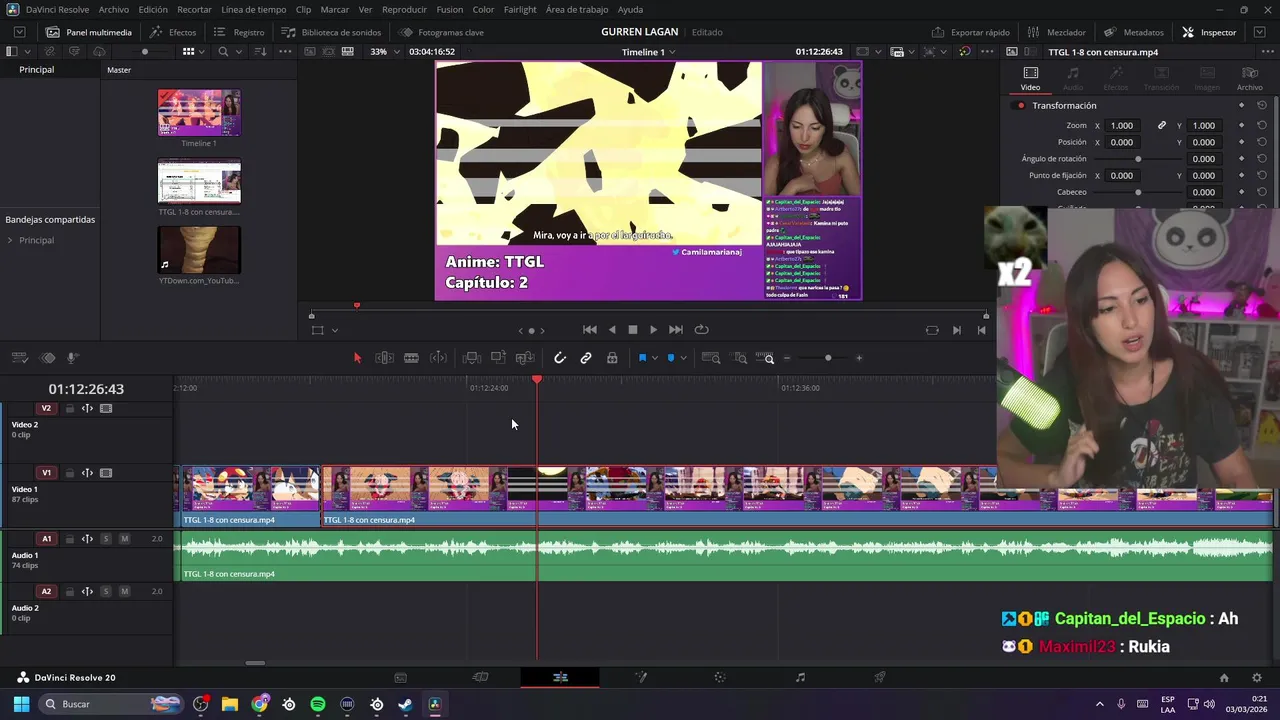Mute the A2 audio track
The height and width of the screenshot is (720, 1280).
point(124,592)
